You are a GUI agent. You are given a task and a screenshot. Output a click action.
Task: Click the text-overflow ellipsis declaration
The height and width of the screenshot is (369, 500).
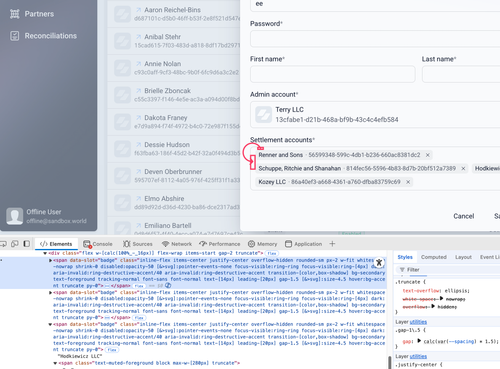(x=436, y=291)
